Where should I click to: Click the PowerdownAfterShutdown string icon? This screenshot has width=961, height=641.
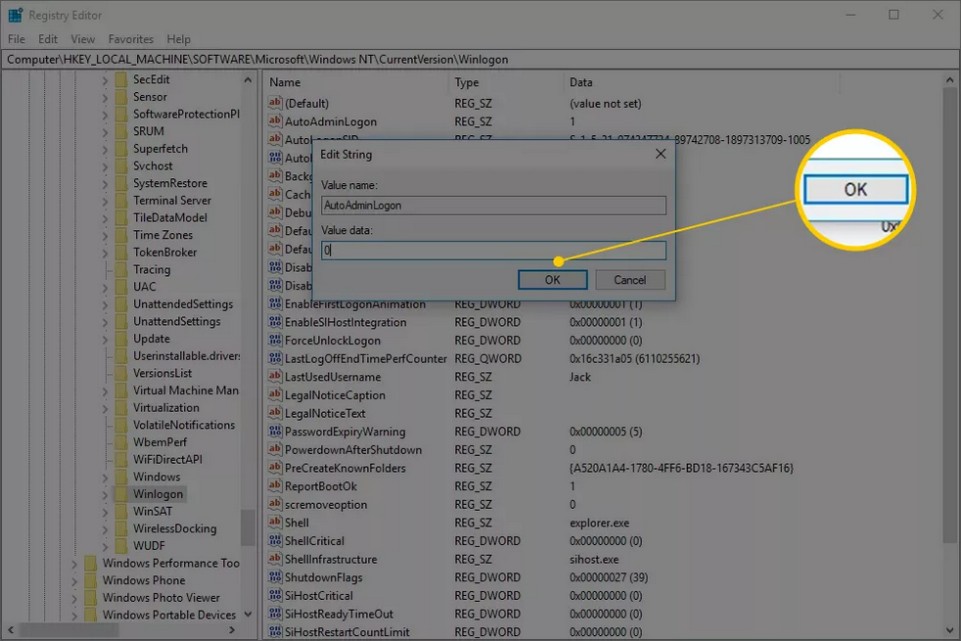(x=275, y=449)
